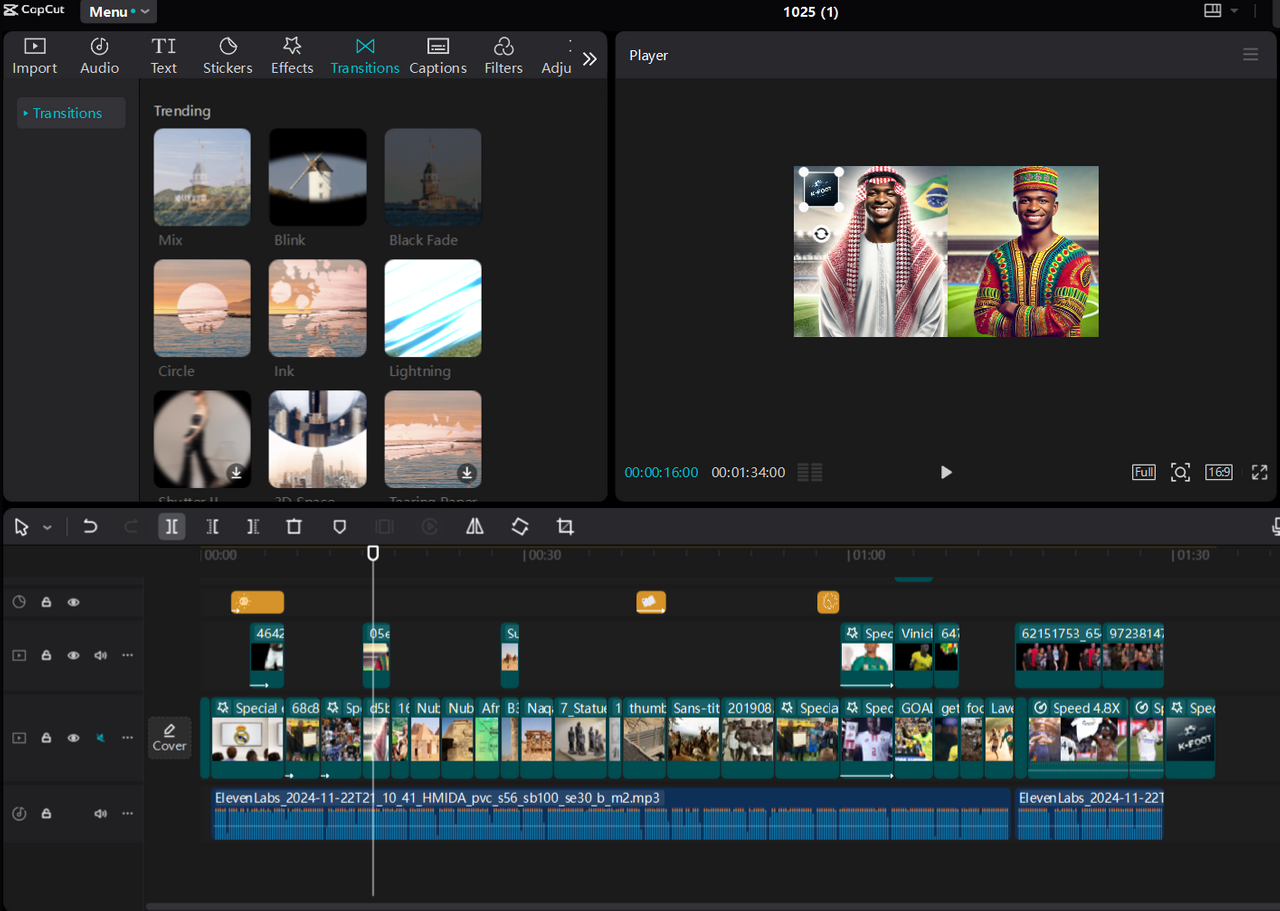Delete the selected clip with trash icon

(294, 526)
